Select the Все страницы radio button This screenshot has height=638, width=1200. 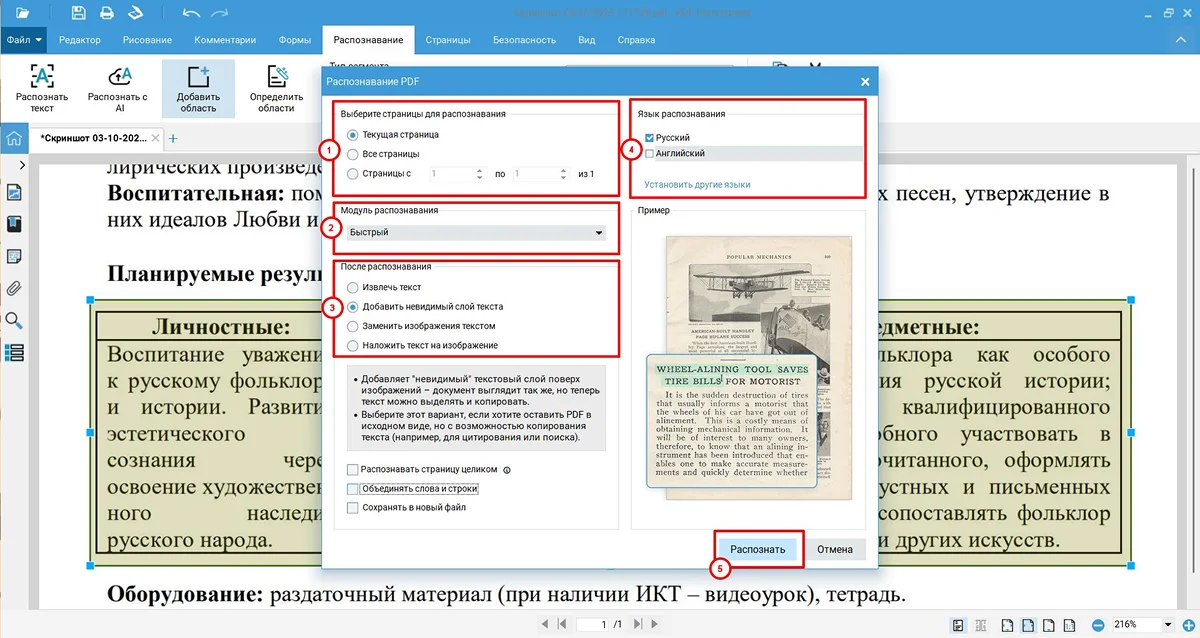point(352,154)
